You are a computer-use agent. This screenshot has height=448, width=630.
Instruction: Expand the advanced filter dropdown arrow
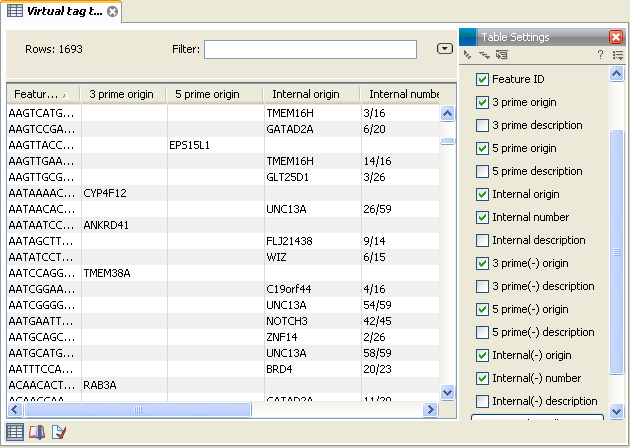point(445,49)
